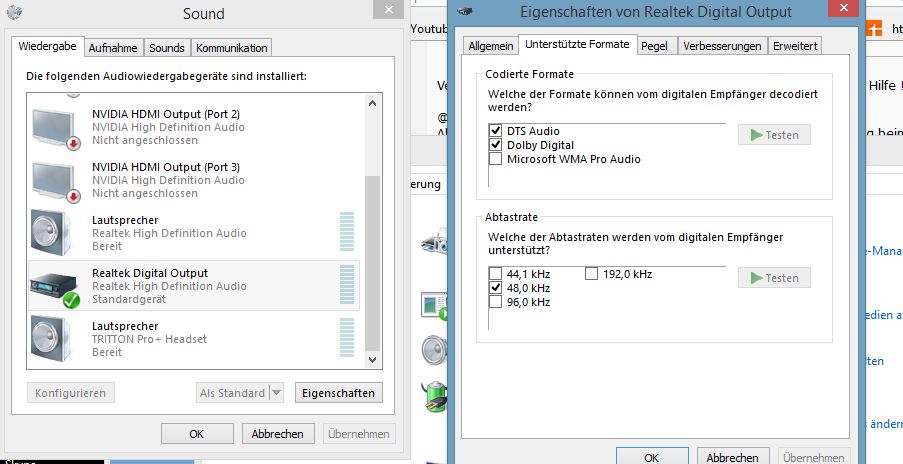Click the Realtek Digital Output level meter
Screen dimensions: 903x464
(x=347, y=284)
